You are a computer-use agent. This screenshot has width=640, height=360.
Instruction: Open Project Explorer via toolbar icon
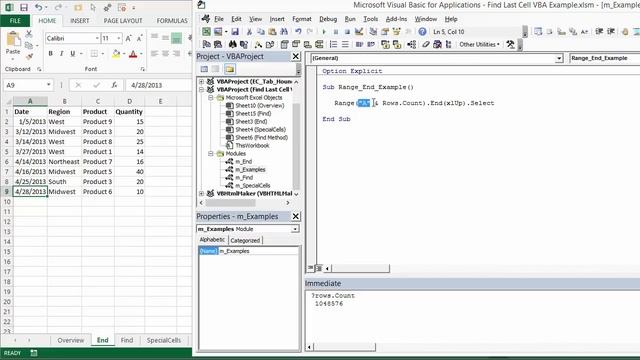click(x=373, y=31)
